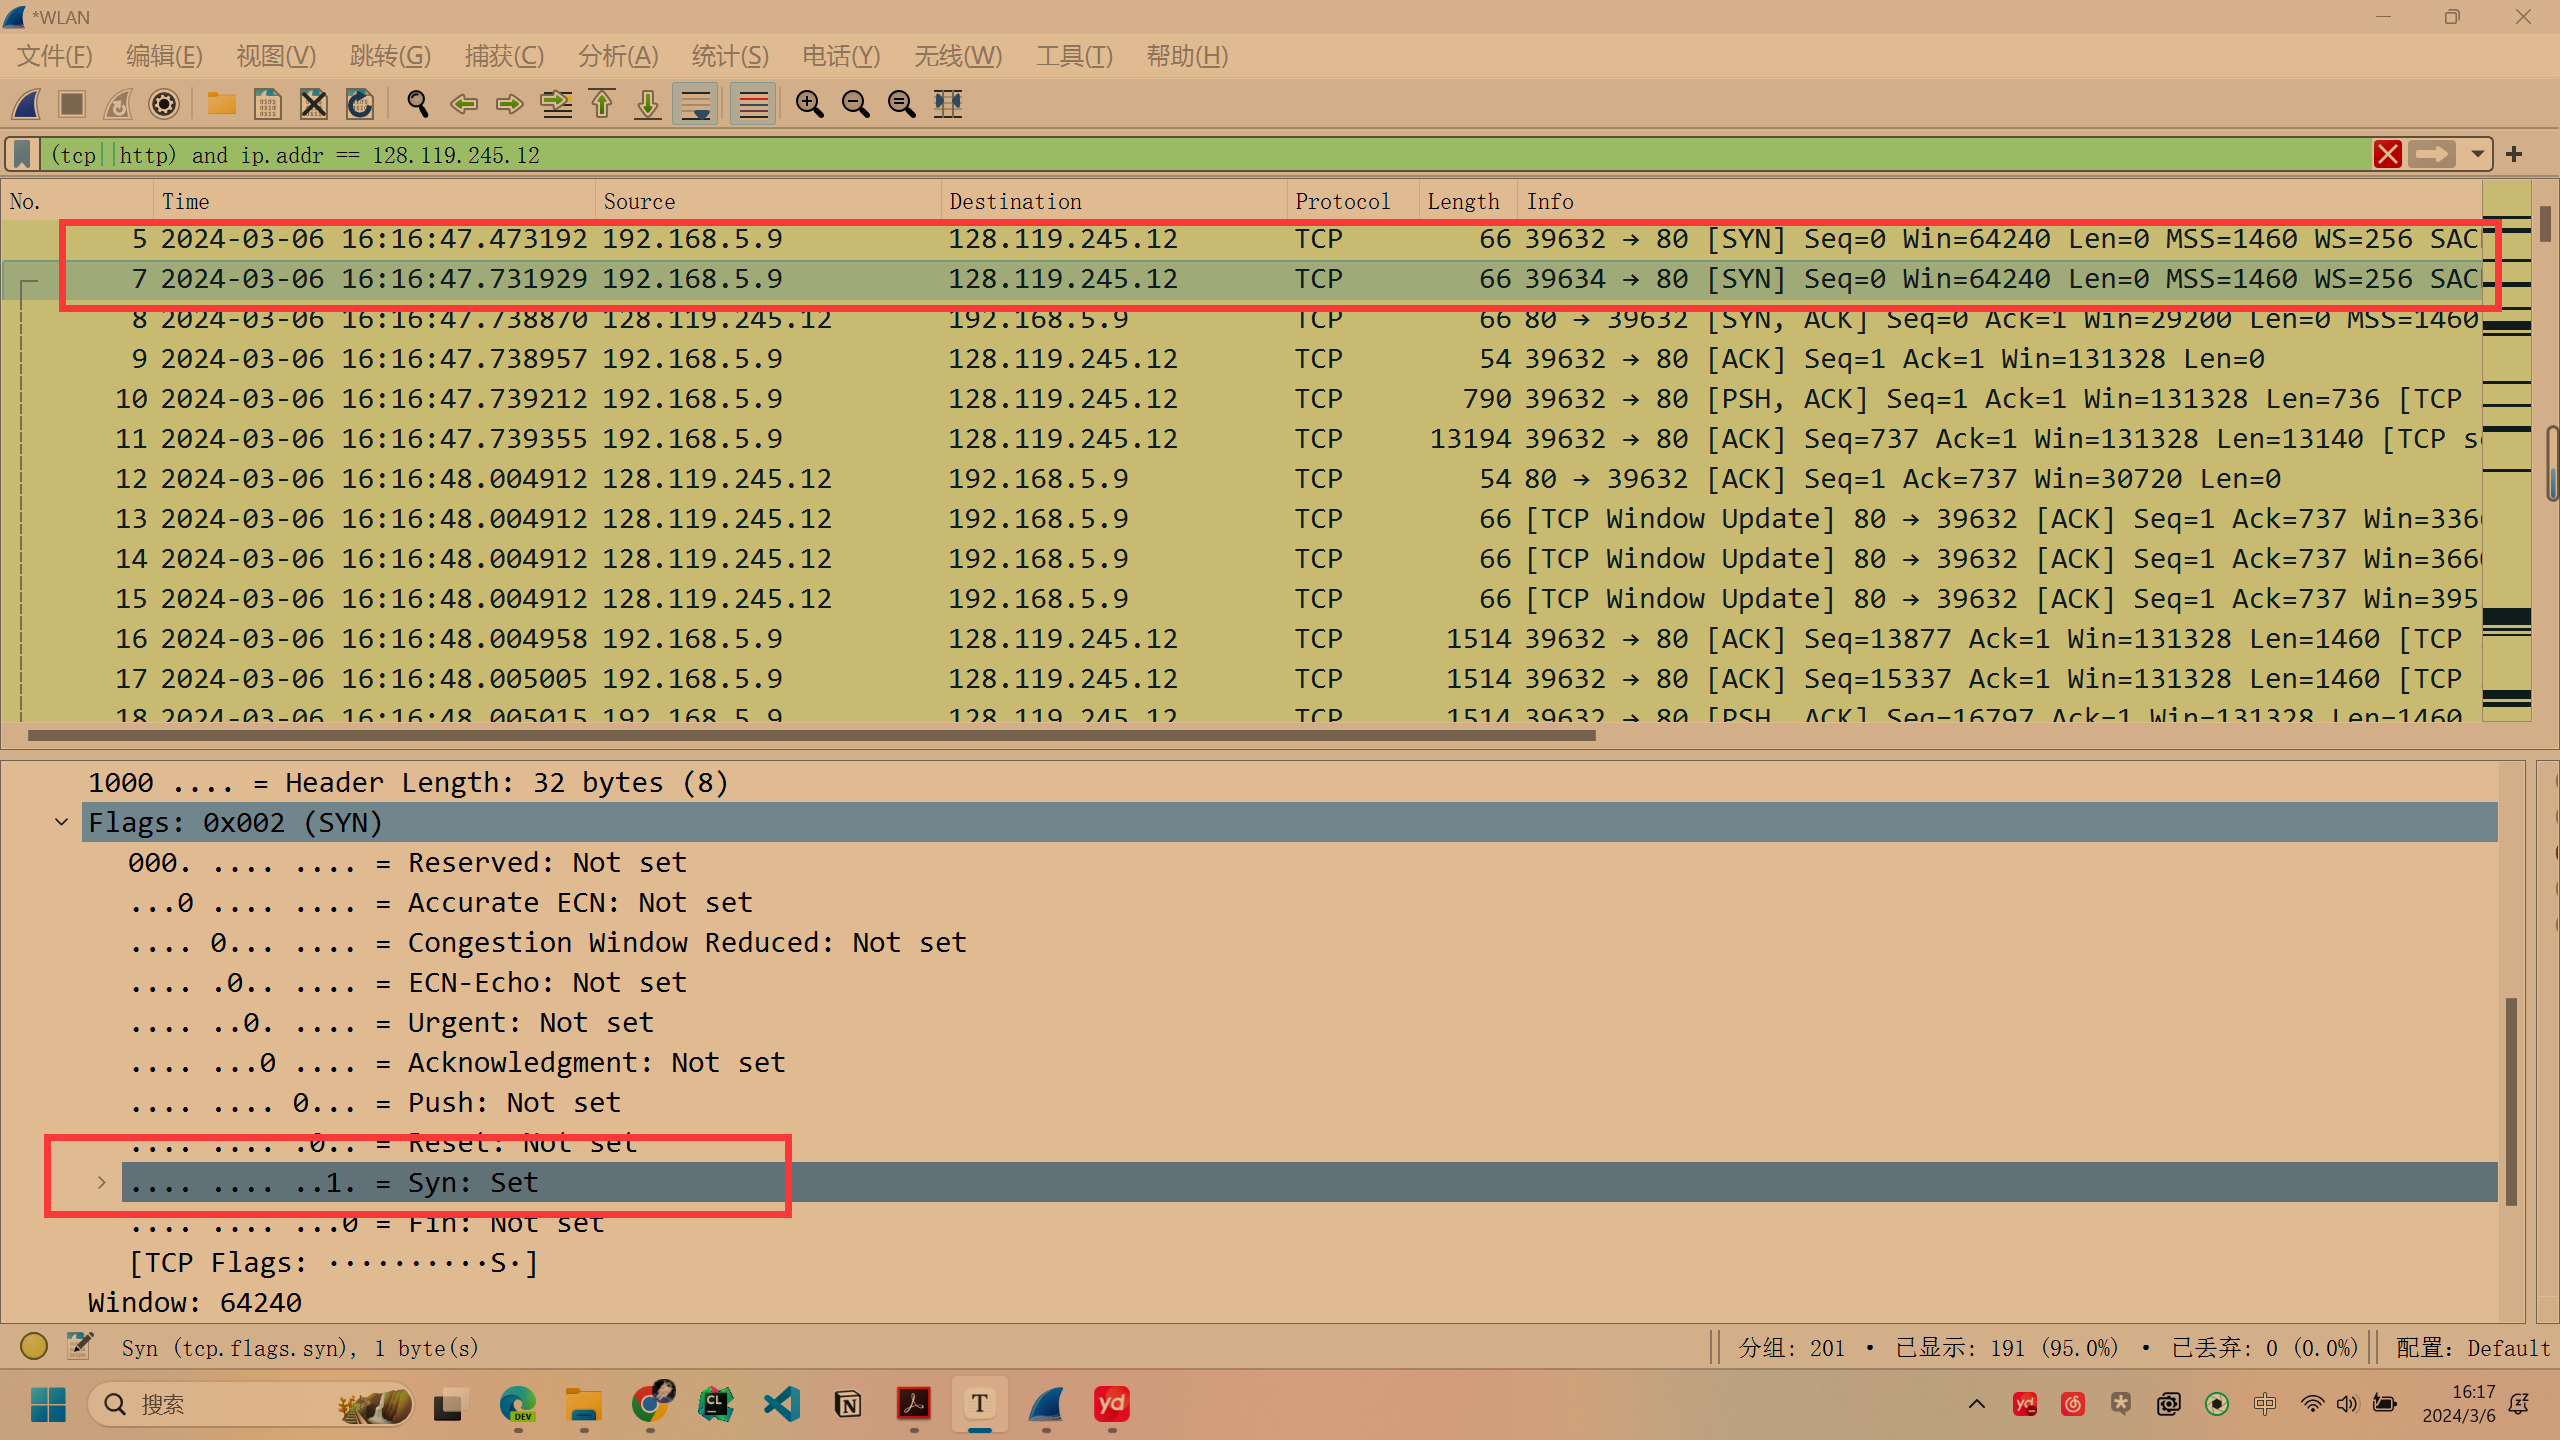Collapse the Flags: 0x002 (SYN) section
2560x1440 pixels.
[x=61, y=821]
